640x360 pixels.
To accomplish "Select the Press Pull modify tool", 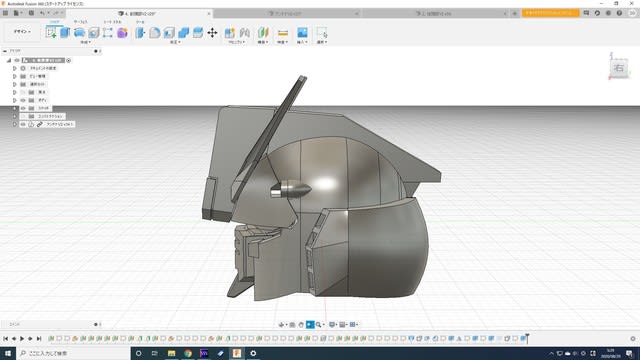I will [140, 33].
